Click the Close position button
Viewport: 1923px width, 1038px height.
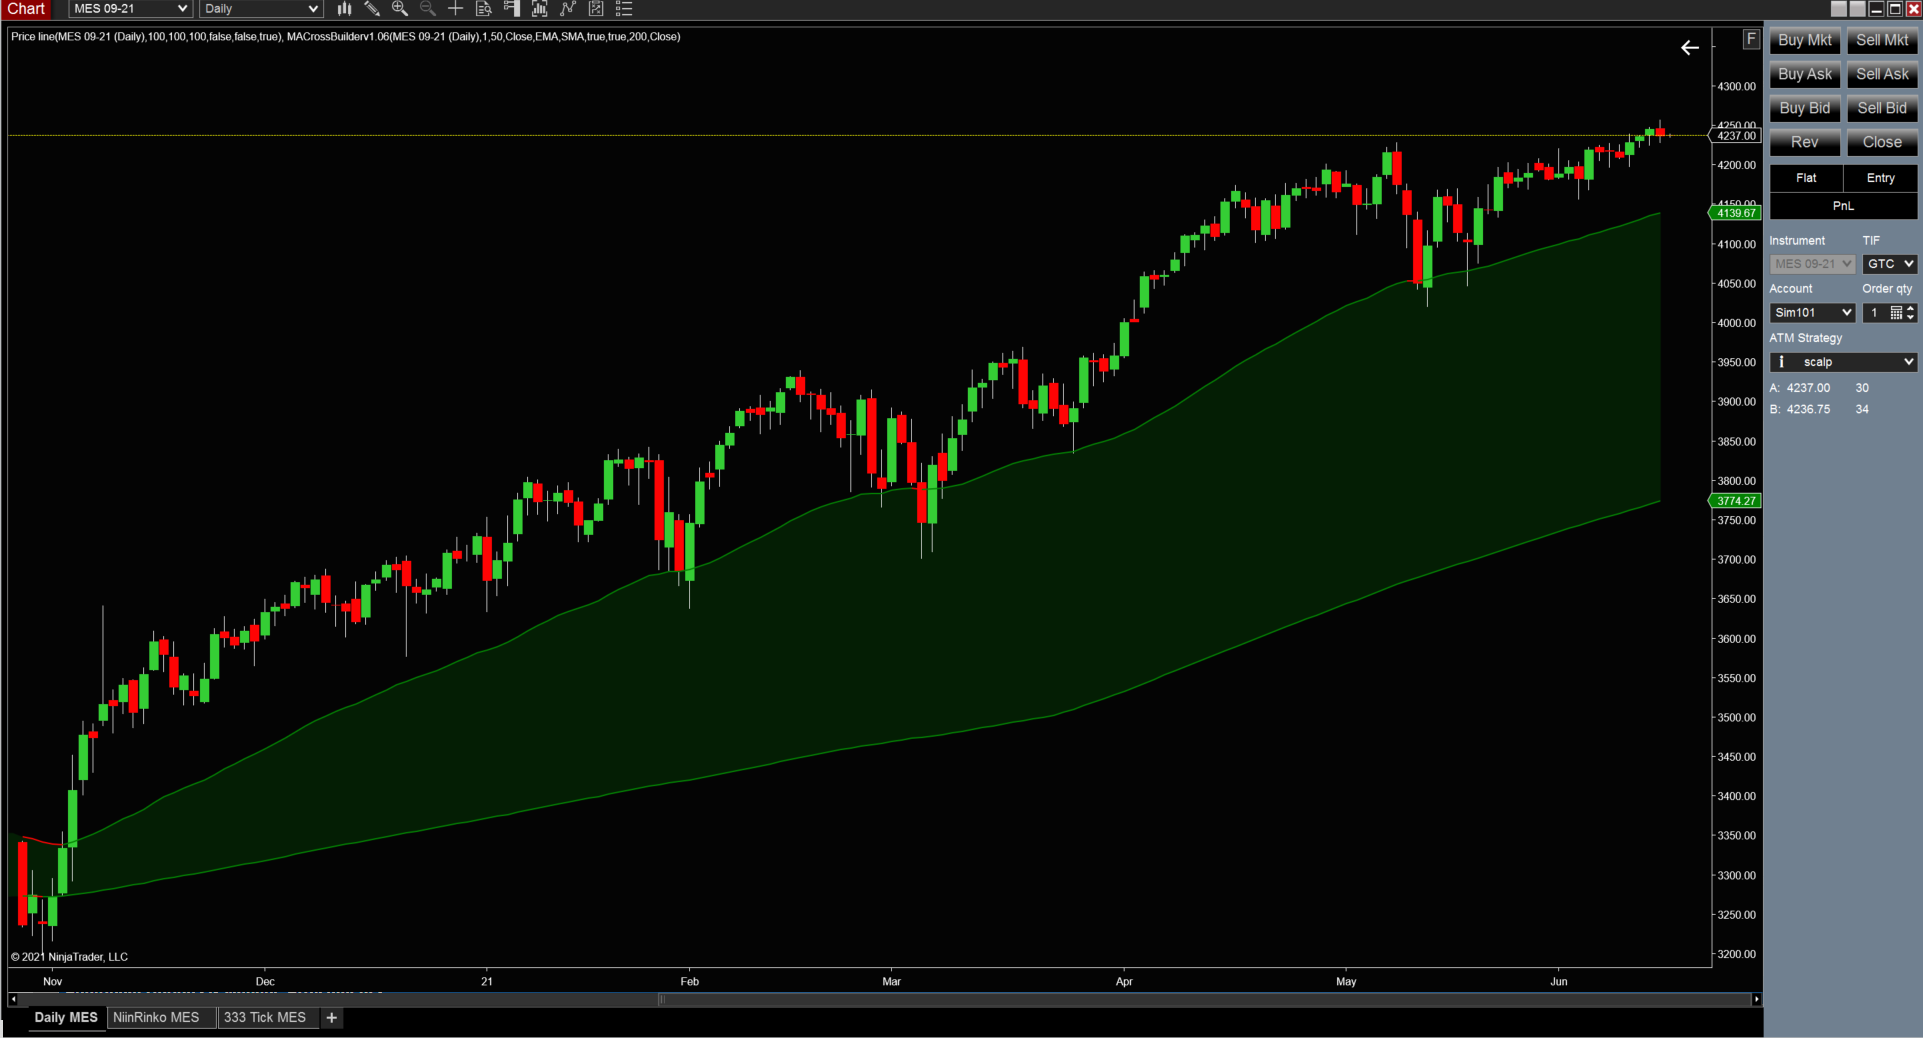coord(1882,142)
